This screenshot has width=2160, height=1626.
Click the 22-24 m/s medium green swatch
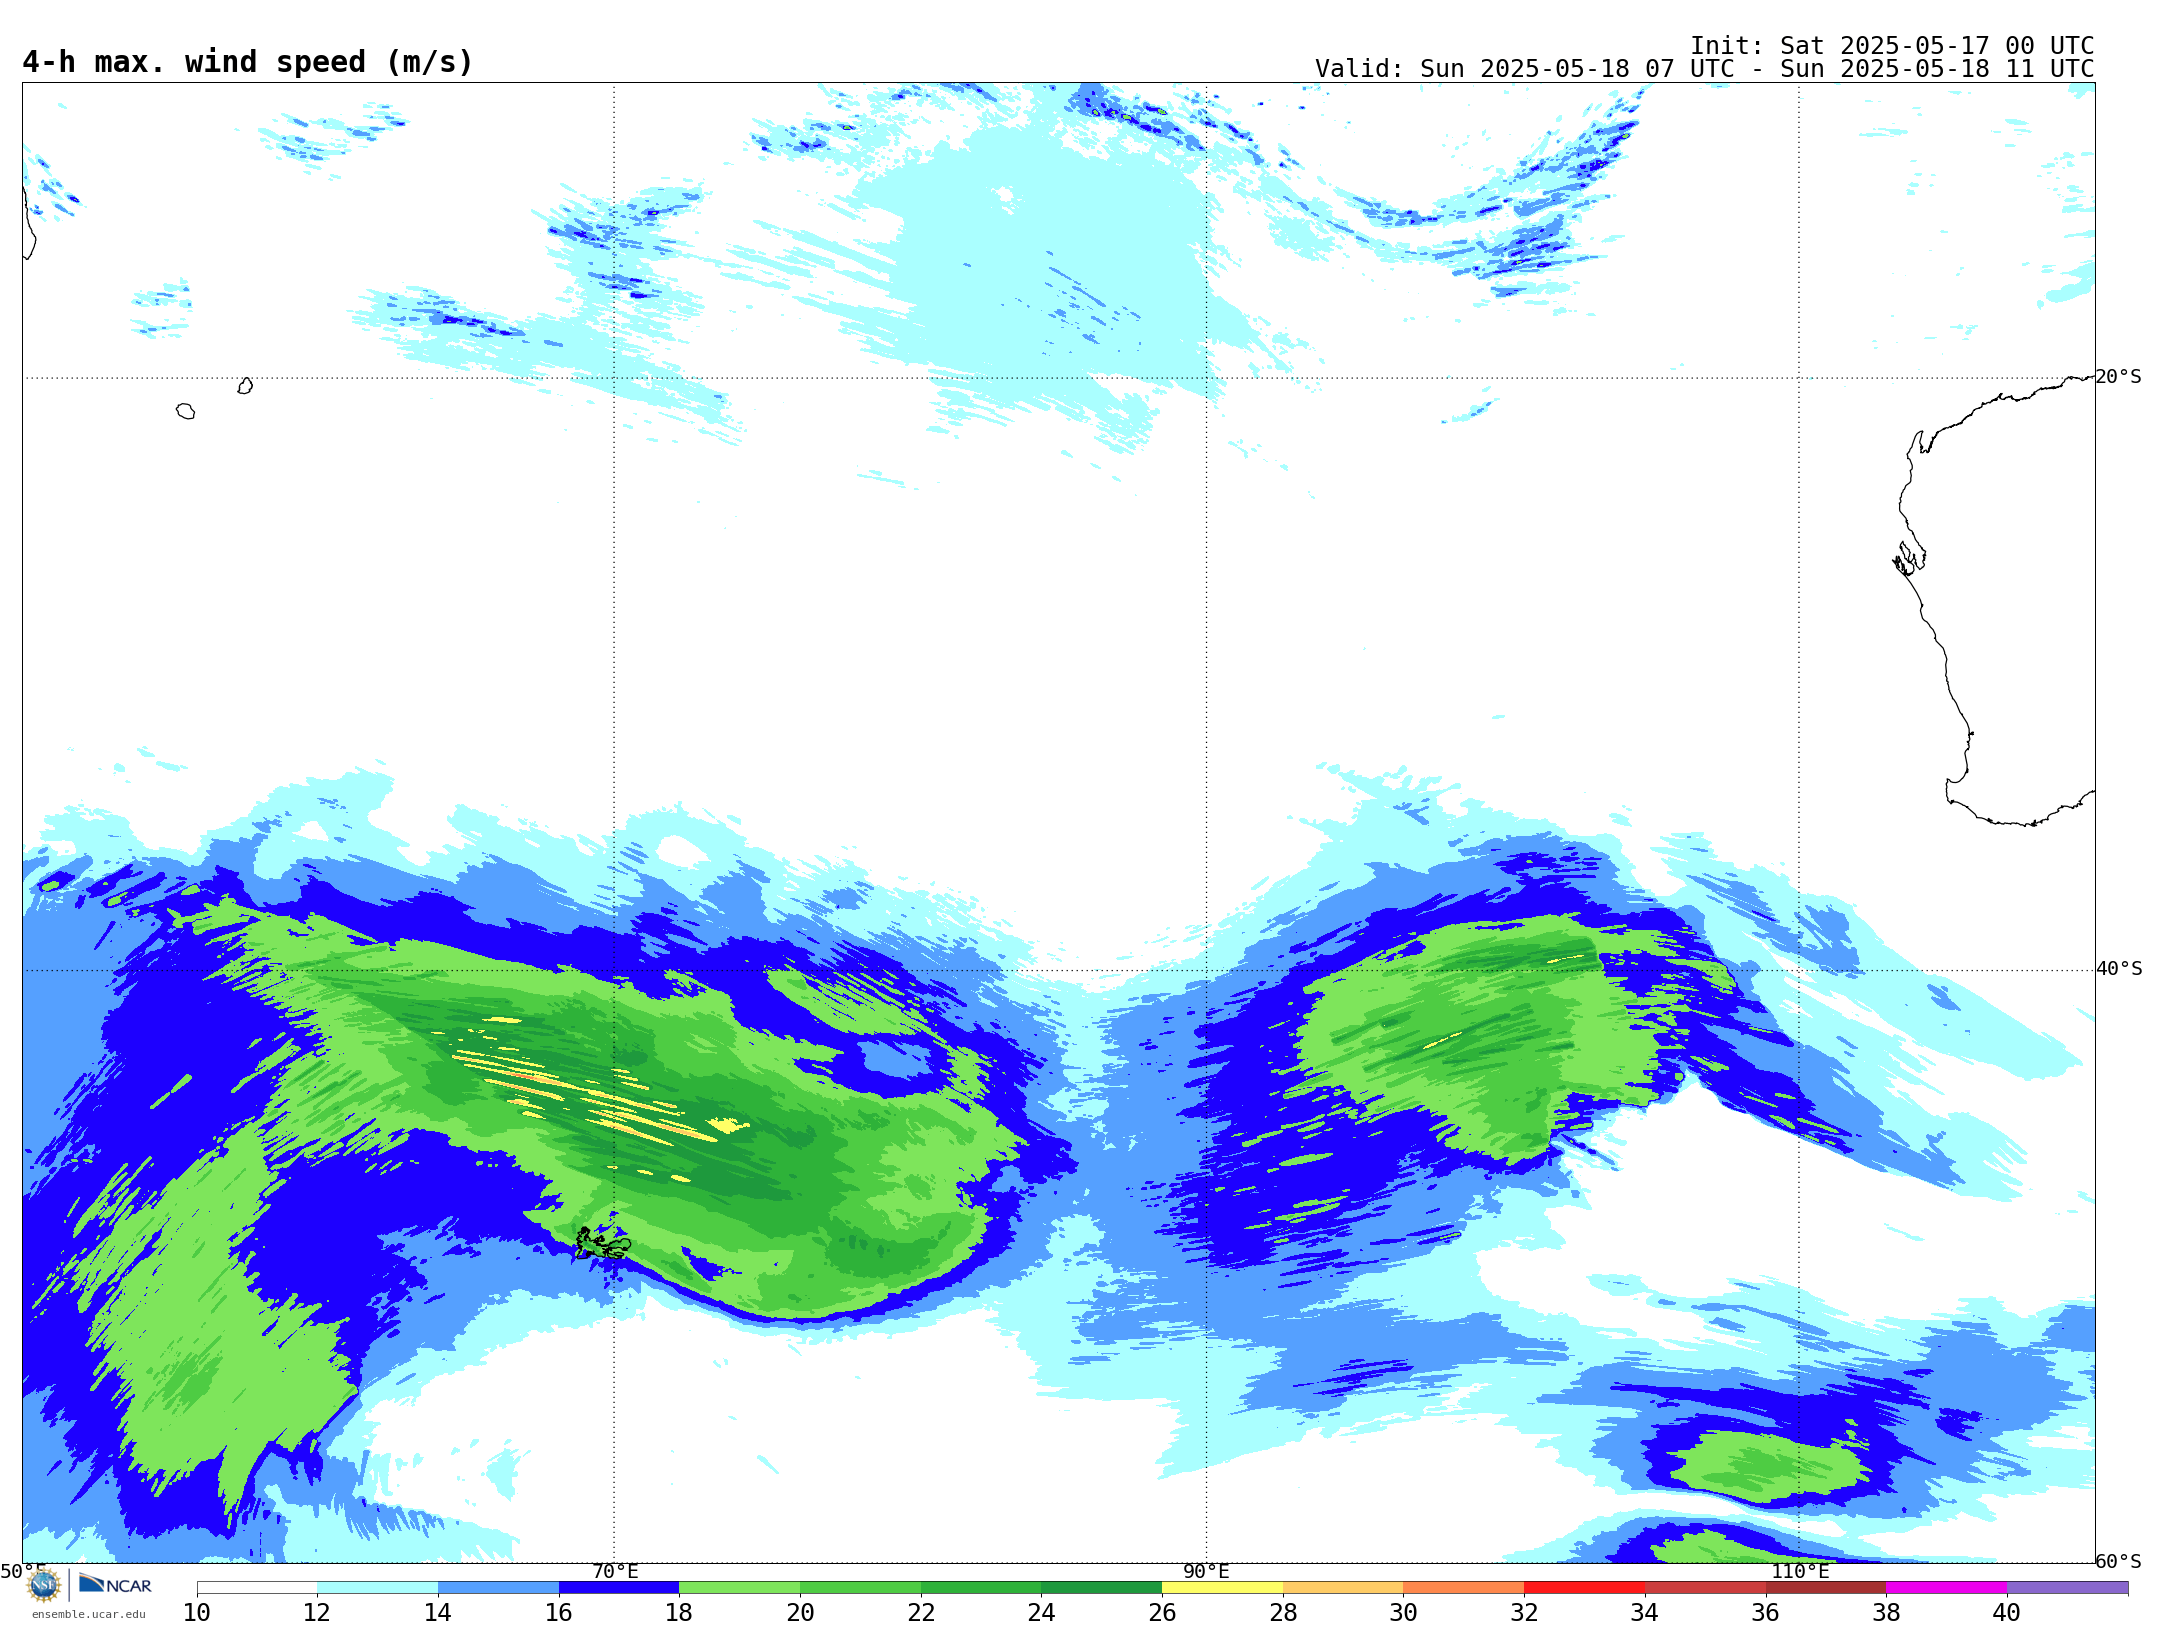981,1588
